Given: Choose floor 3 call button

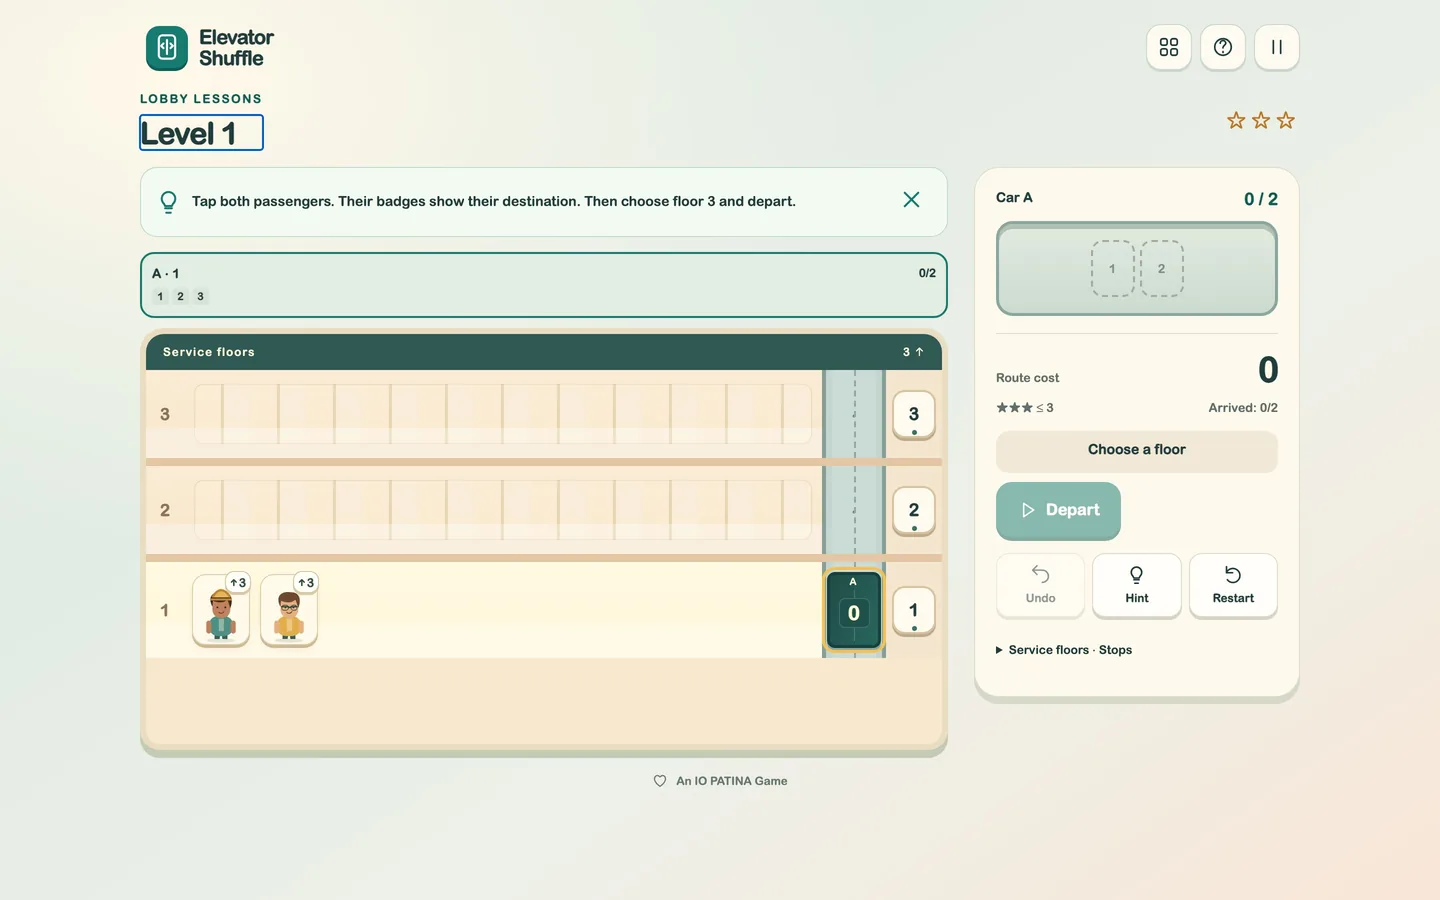Looking at the screenshot, I should click(x=913, y=415).
